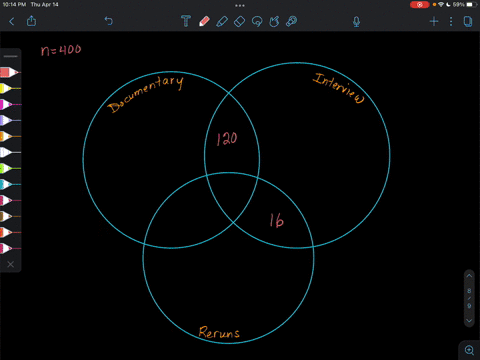Pick the orange-red pen just below the brown one

(10, 232)
